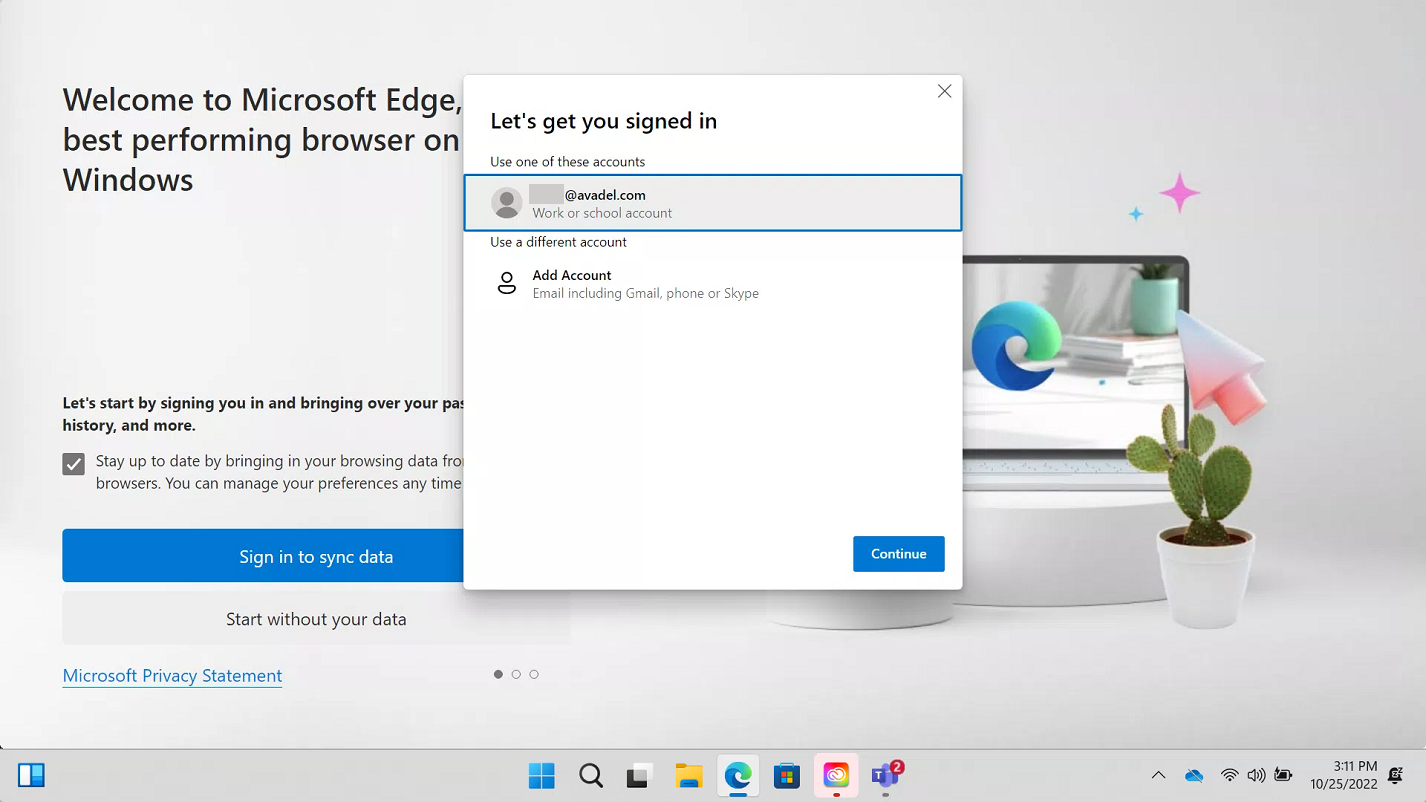Click the Microsoft Edge taskbar icon
The width and height of the screenshot is (1426, 802).
coord(738,776)
